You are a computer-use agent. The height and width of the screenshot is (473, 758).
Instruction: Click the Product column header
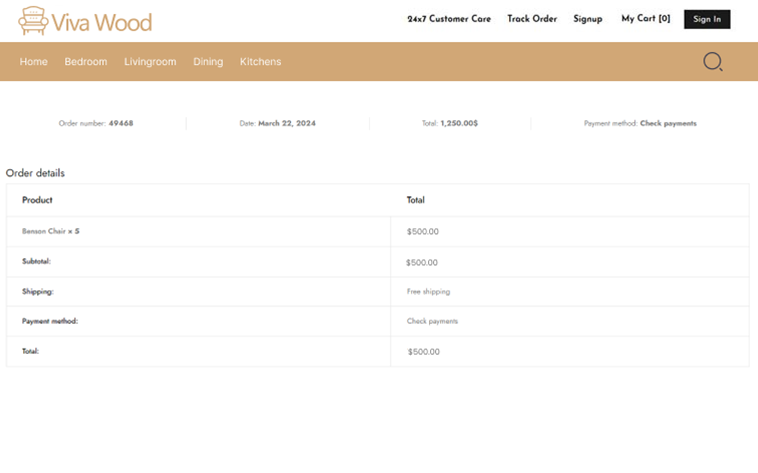click(37, 200)
